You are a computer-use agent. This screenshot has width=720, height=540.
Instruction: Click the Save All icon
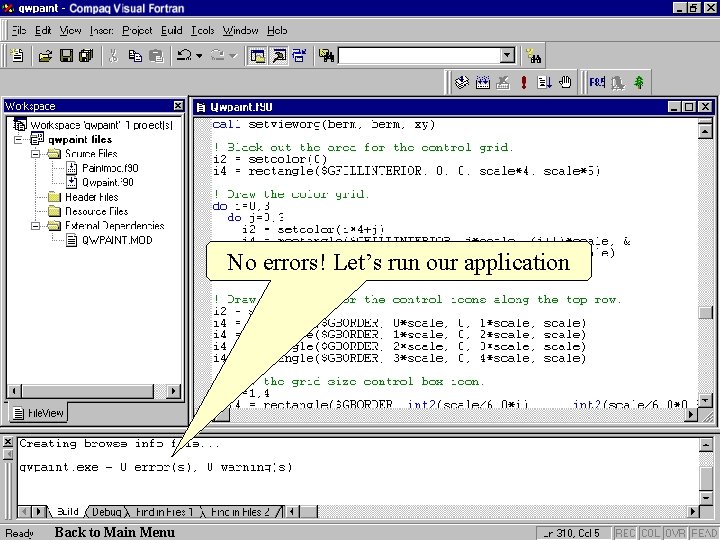click(x=86, y=56)
